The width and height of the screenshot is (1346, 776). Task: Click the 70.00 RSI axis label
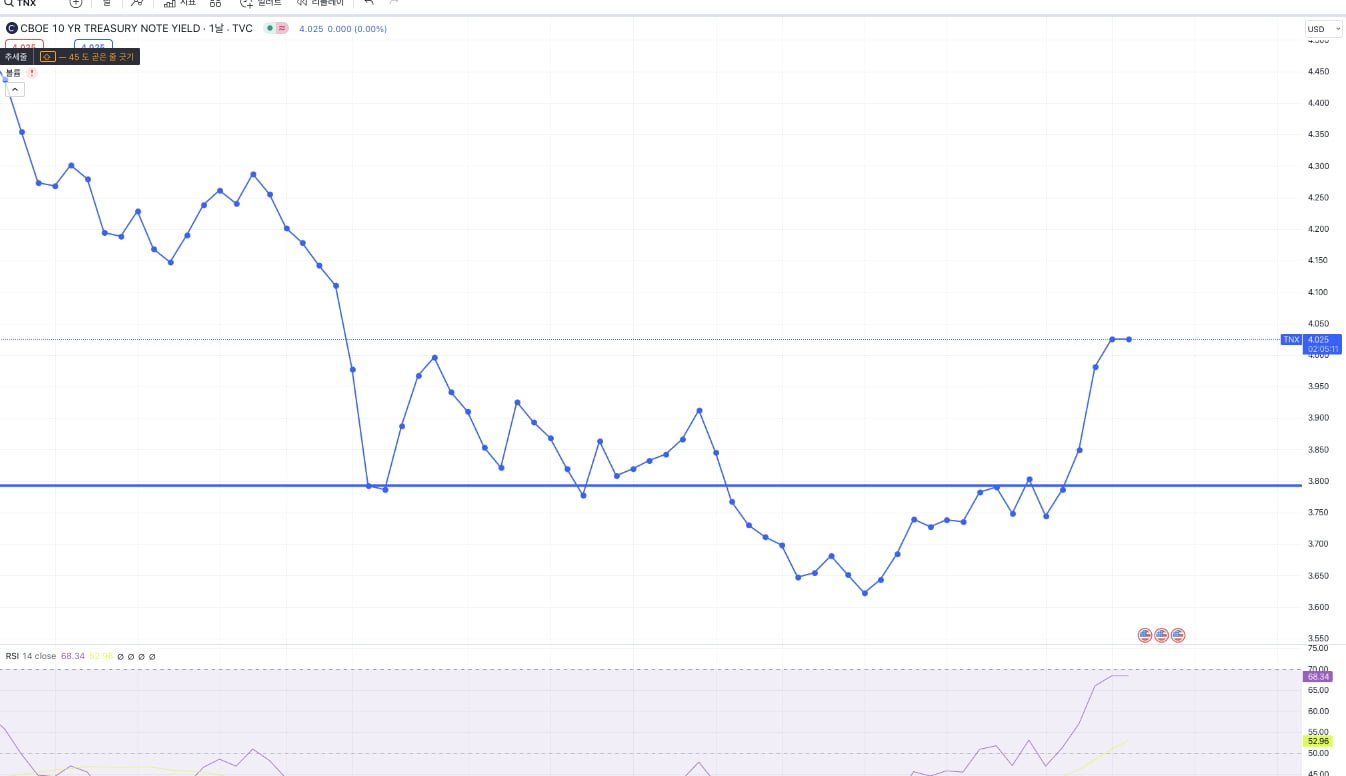1318,668
